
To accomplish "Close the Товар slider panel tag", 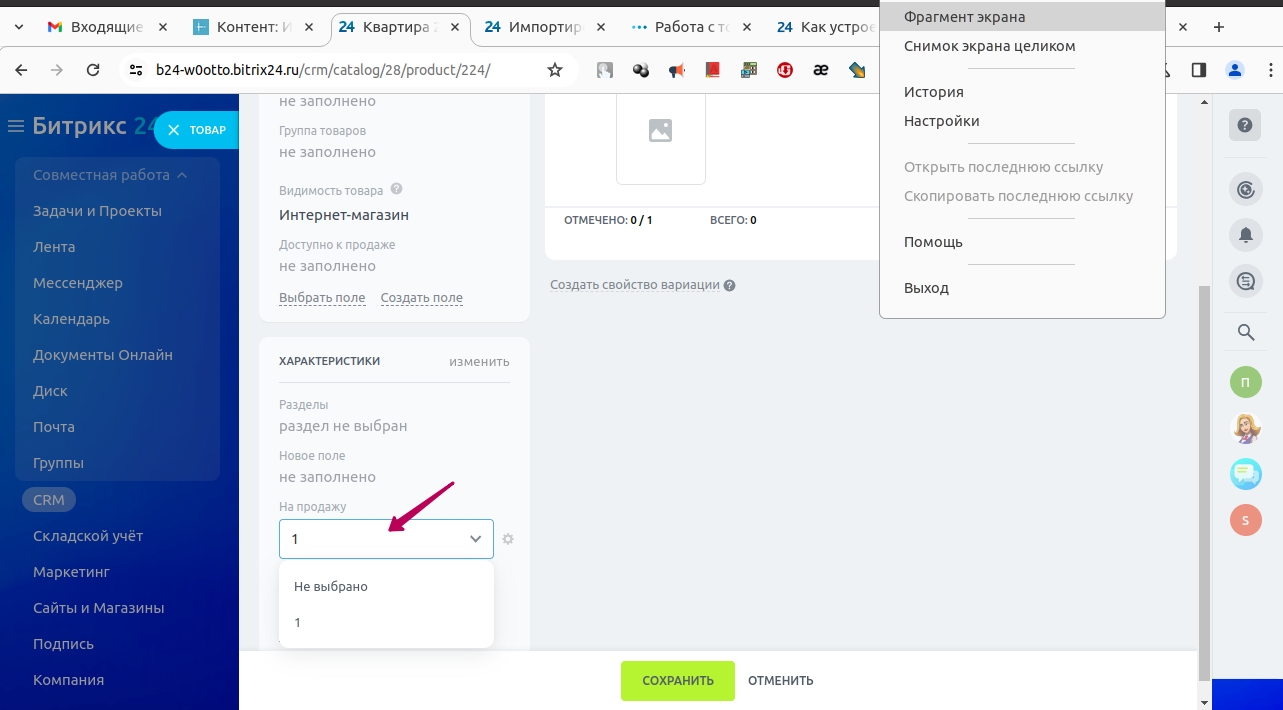I will coord(173,130).
